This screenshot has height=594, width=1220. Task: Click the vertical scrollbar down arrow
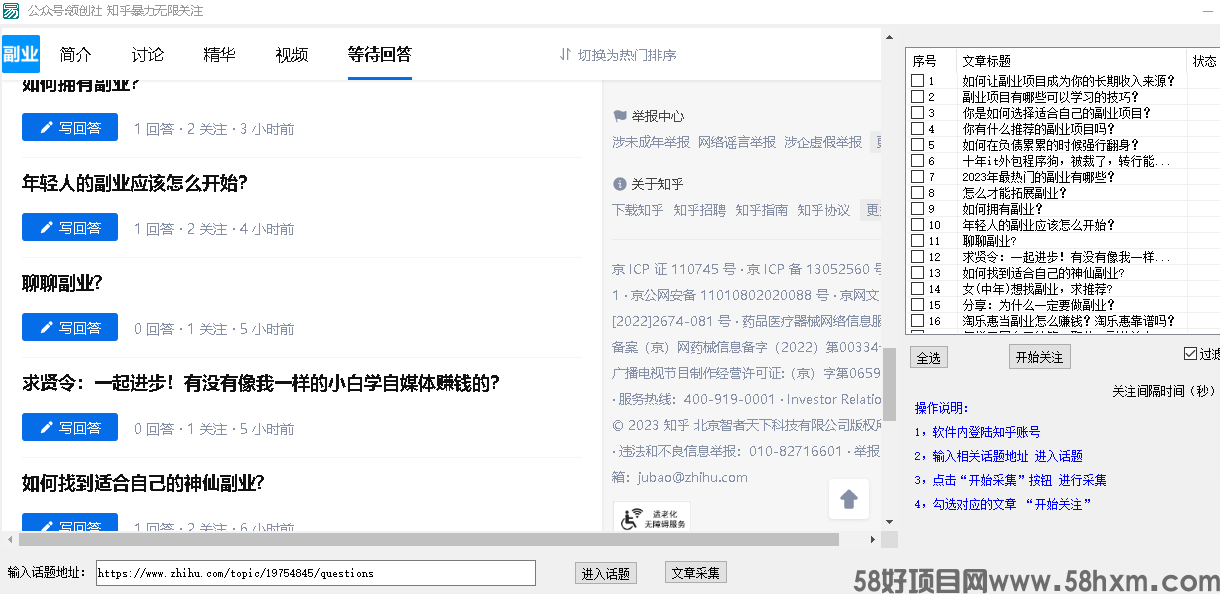(889, 521)
